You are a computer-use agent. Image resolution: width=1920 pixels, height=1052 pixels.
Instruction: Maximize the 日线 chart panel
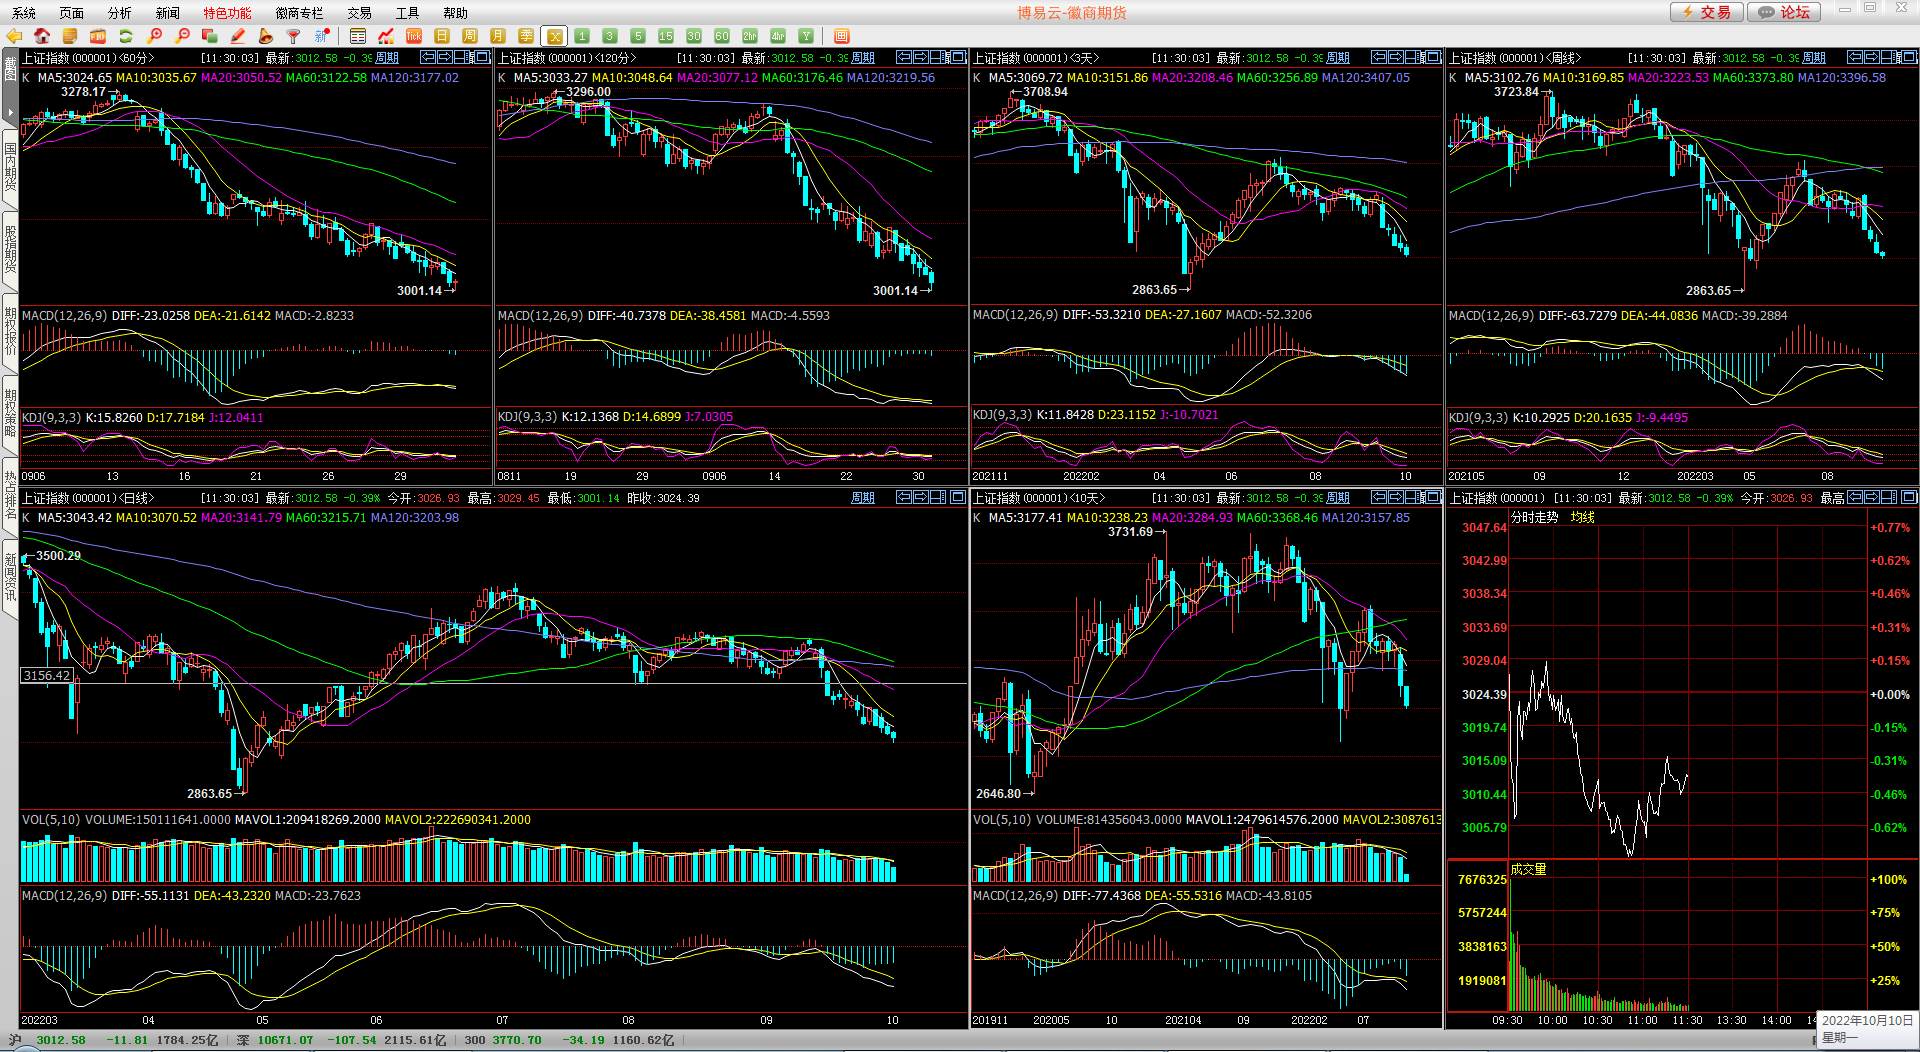click(958, 497)
